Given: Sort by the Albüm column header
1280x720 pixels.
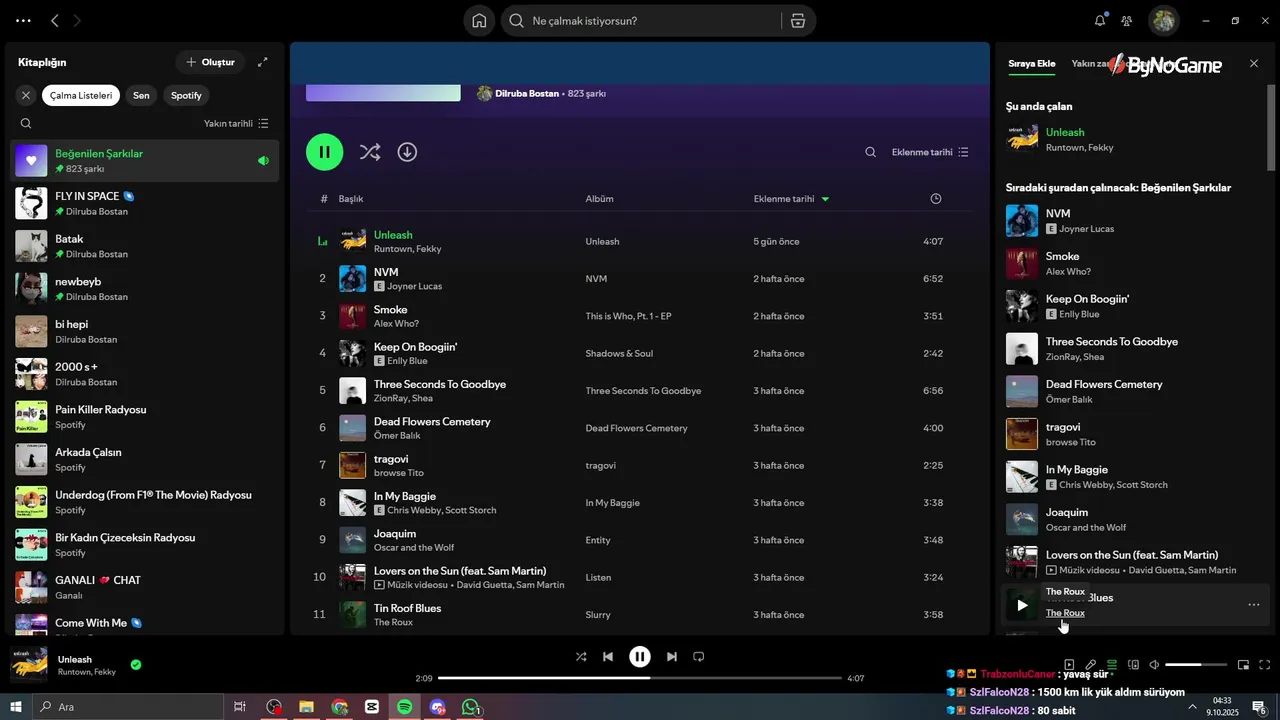Looking at the screenshot, I should click(x=600, y=199).
